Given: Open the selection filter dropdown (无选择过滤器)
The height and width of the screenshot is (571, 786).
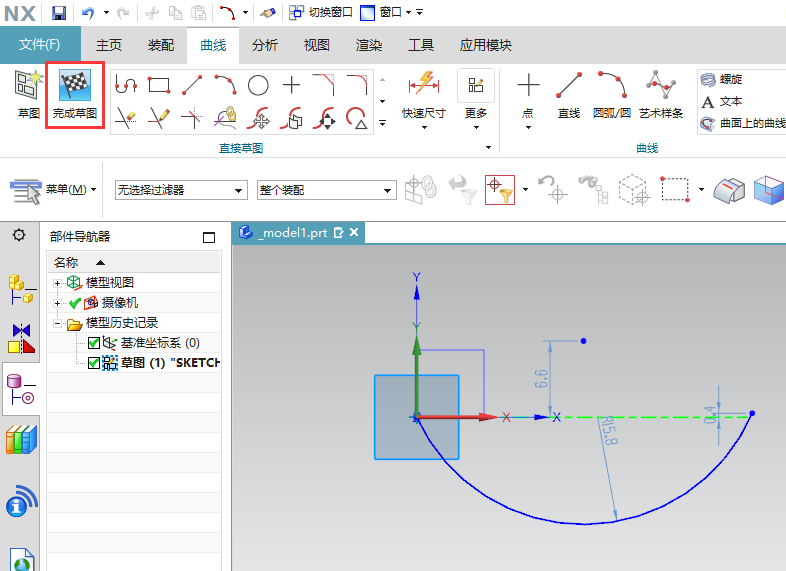Looking at the screenshot, I should (x=180, y=190).
